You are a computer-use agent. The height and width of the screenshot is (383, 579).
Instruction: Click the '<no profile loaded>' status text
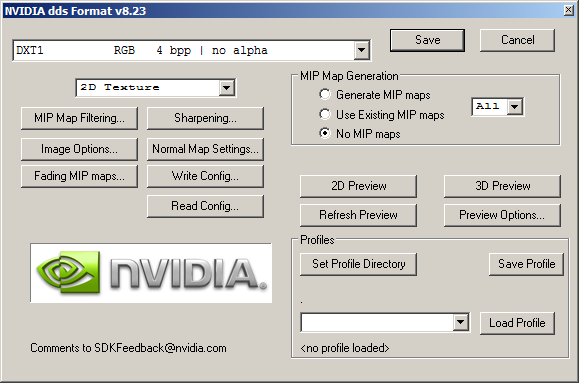pos(345,348)
